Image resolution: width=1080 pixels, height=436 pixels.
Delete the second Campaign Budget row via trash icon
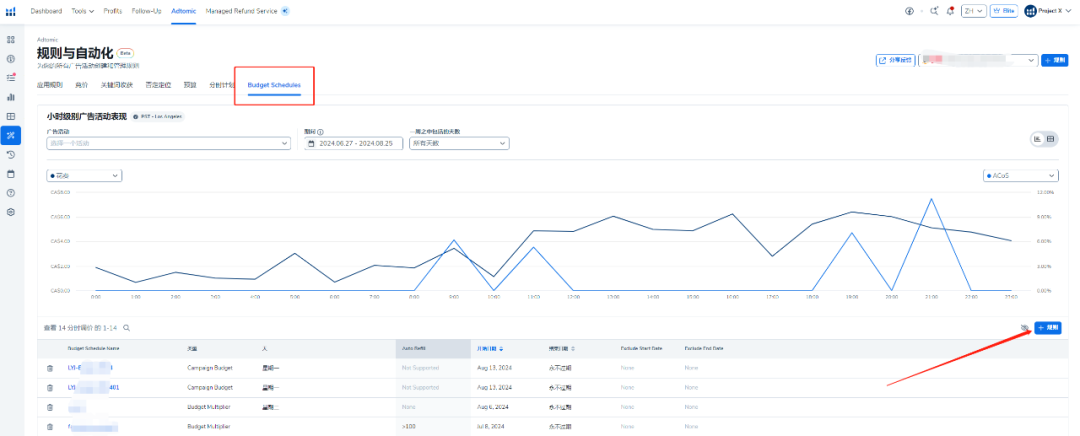click(50, 388)
